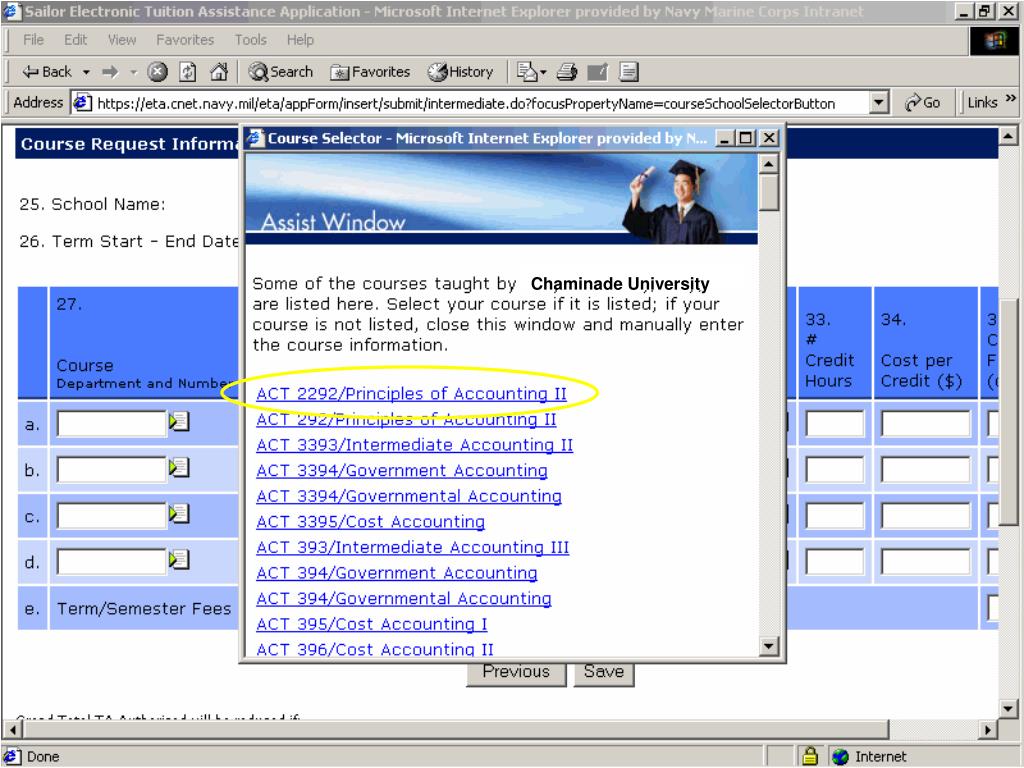Open course selector icon for row d
Viewport: 1024px width, 768px height.
[x=179, y=560]
